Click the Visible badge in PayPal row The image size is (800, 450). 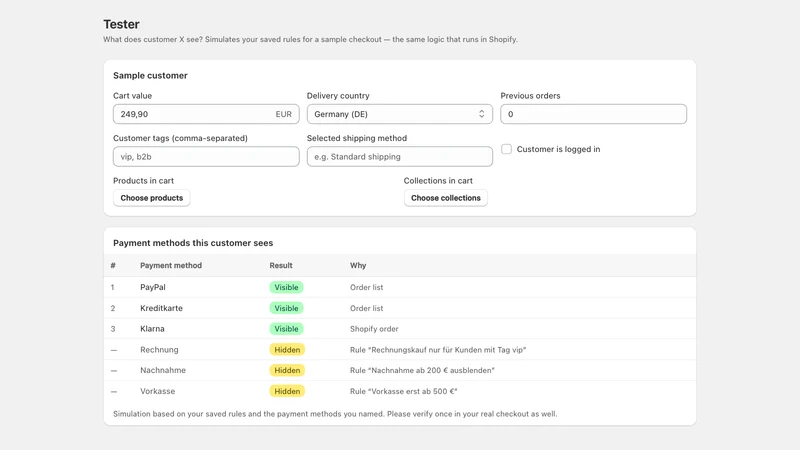[286, 287]
